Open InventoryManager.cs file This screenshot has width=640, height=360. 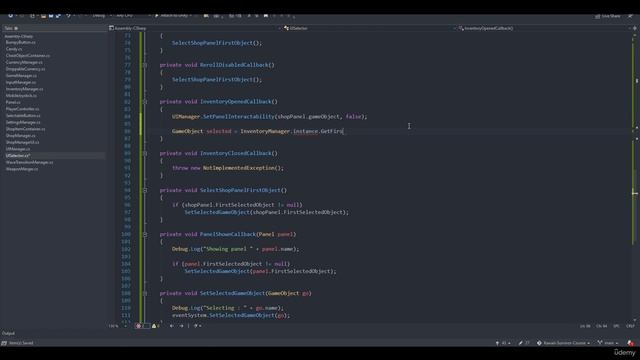click(24, 89)
